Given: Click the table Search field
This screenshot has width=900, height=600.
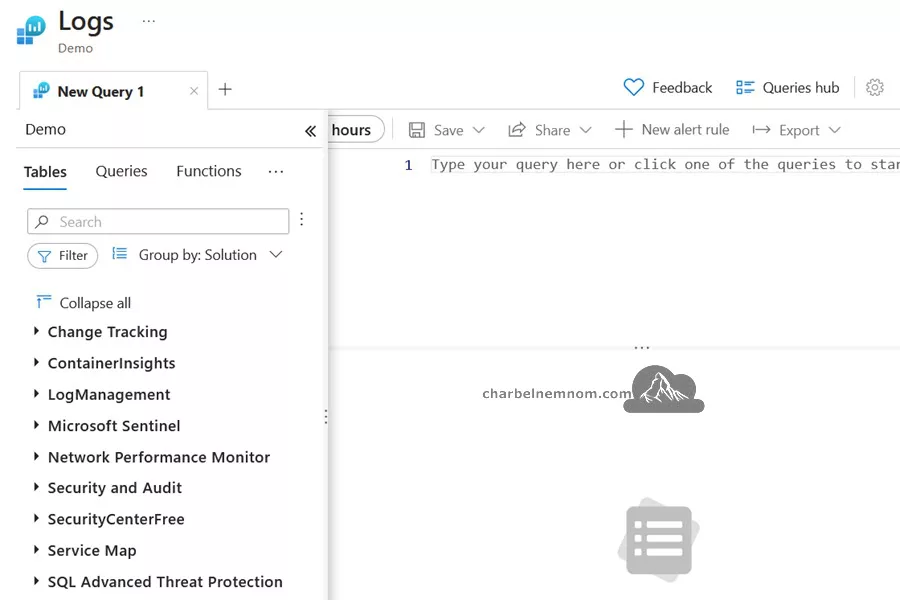Looking at the screenshot, I should (x=158, y=222).
